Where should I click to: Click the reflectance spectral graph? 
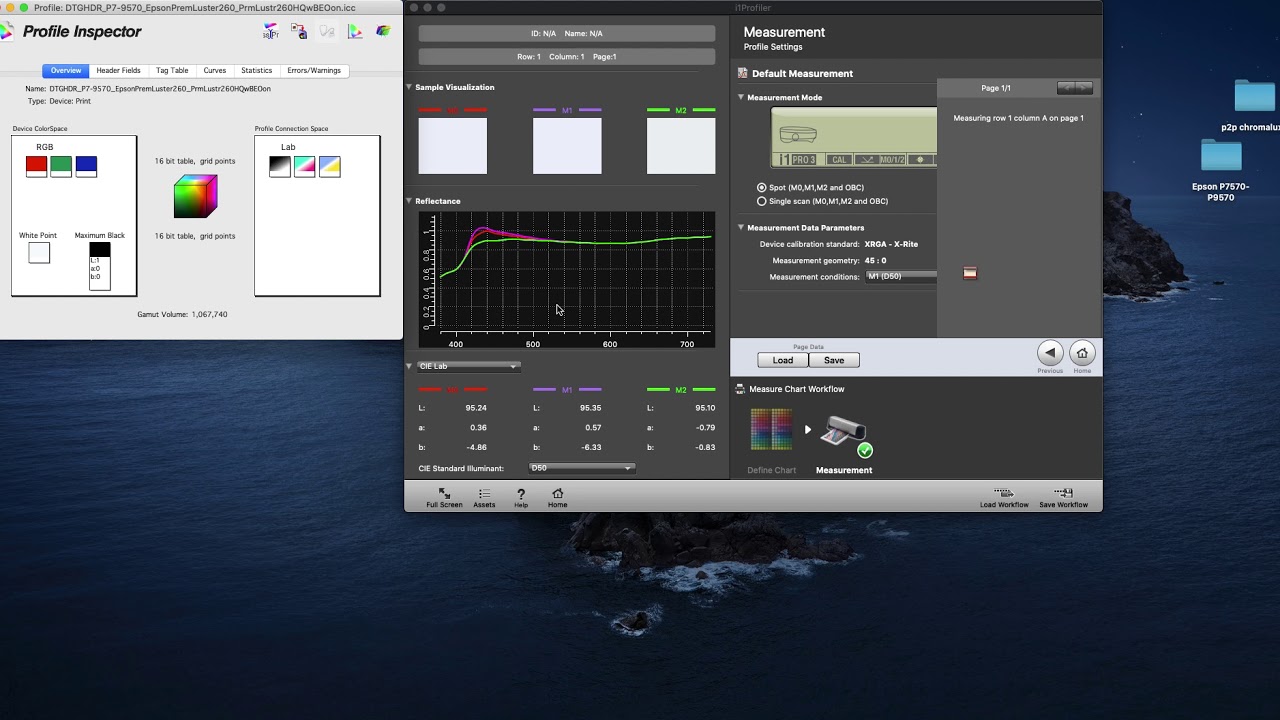click(x=567, y=280)
